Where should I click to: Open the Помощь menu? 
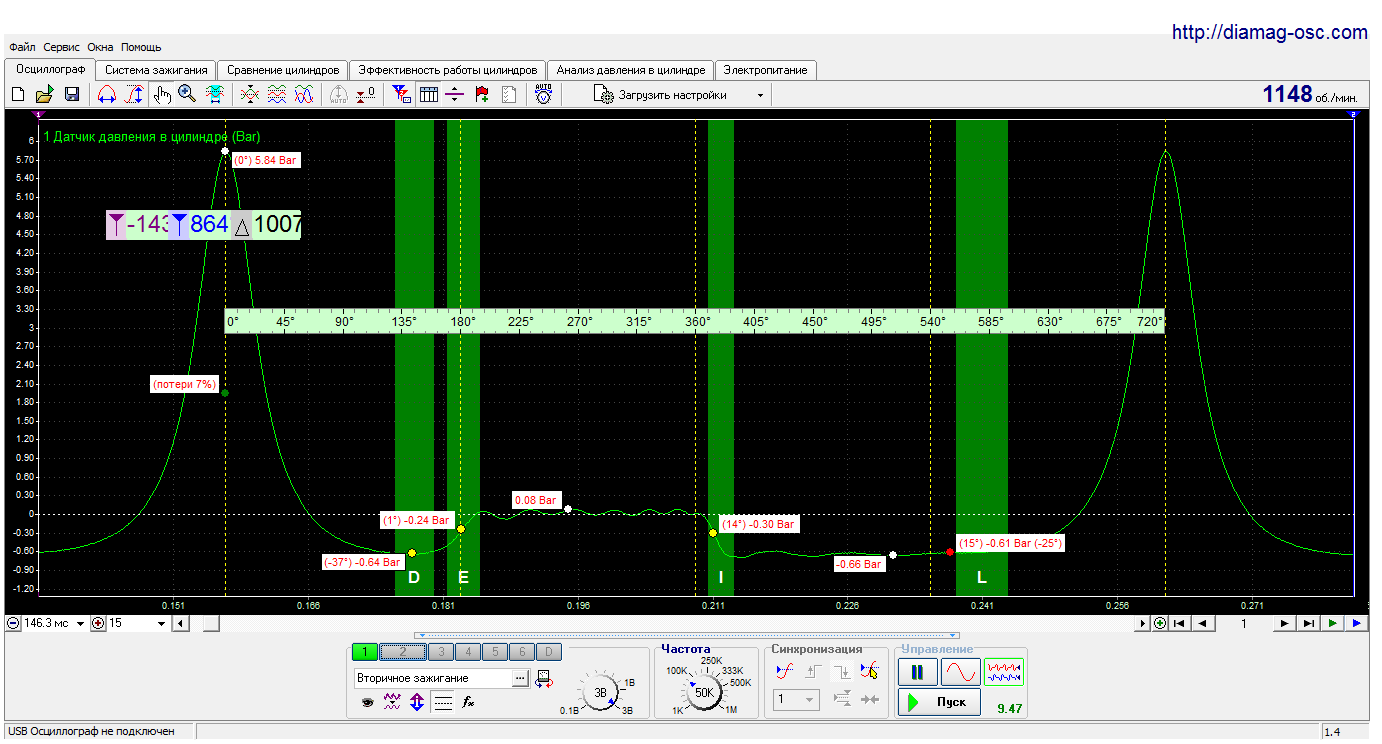[x=141, y=47]
